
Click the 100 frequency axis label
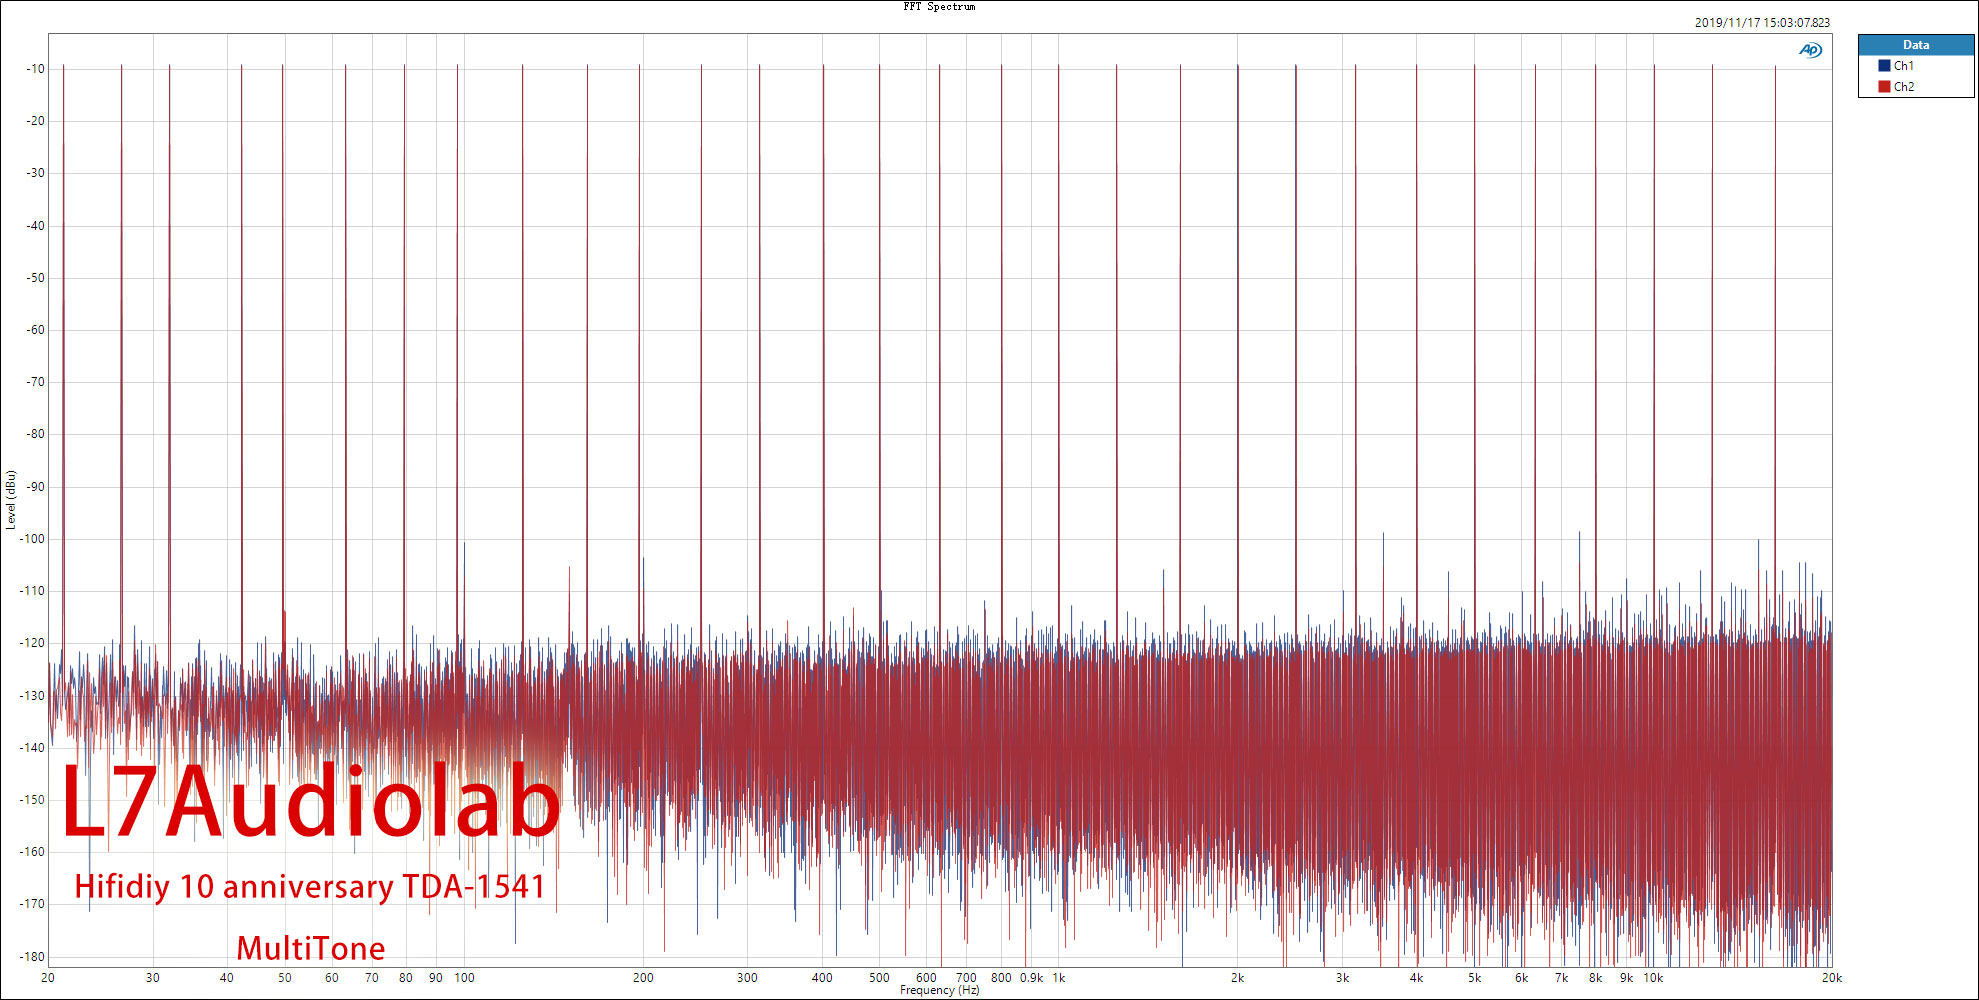[464, 978]
